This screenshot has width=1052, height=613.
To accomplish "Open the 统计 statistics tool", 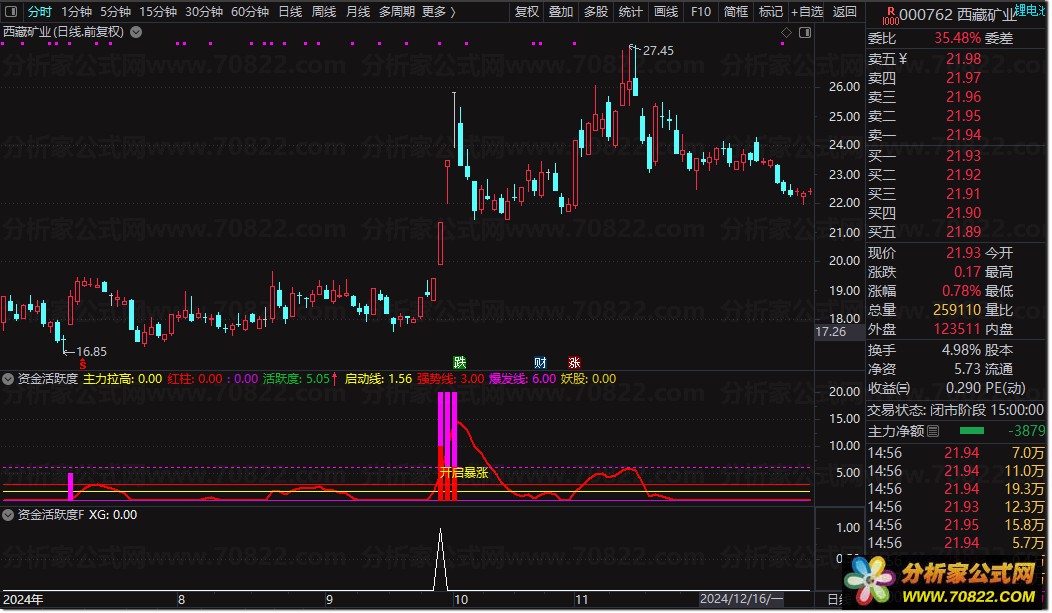I will [x=631, y=11].
